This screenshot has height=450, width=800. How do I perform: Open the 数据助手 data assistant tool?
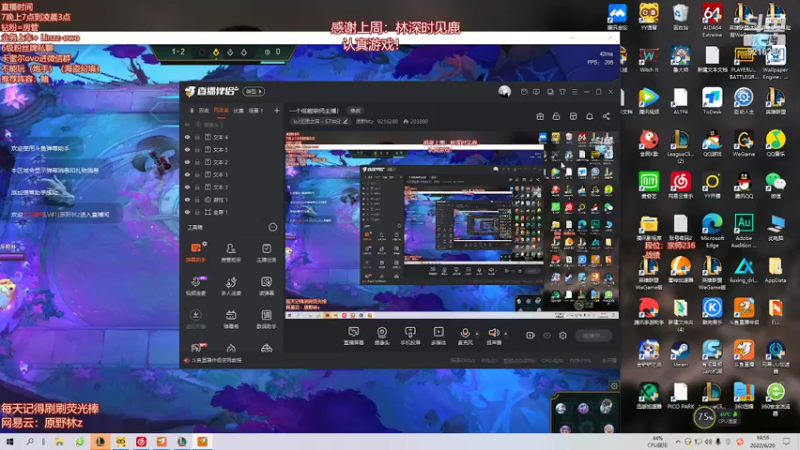pyautogui.click(x=266, y=319)
